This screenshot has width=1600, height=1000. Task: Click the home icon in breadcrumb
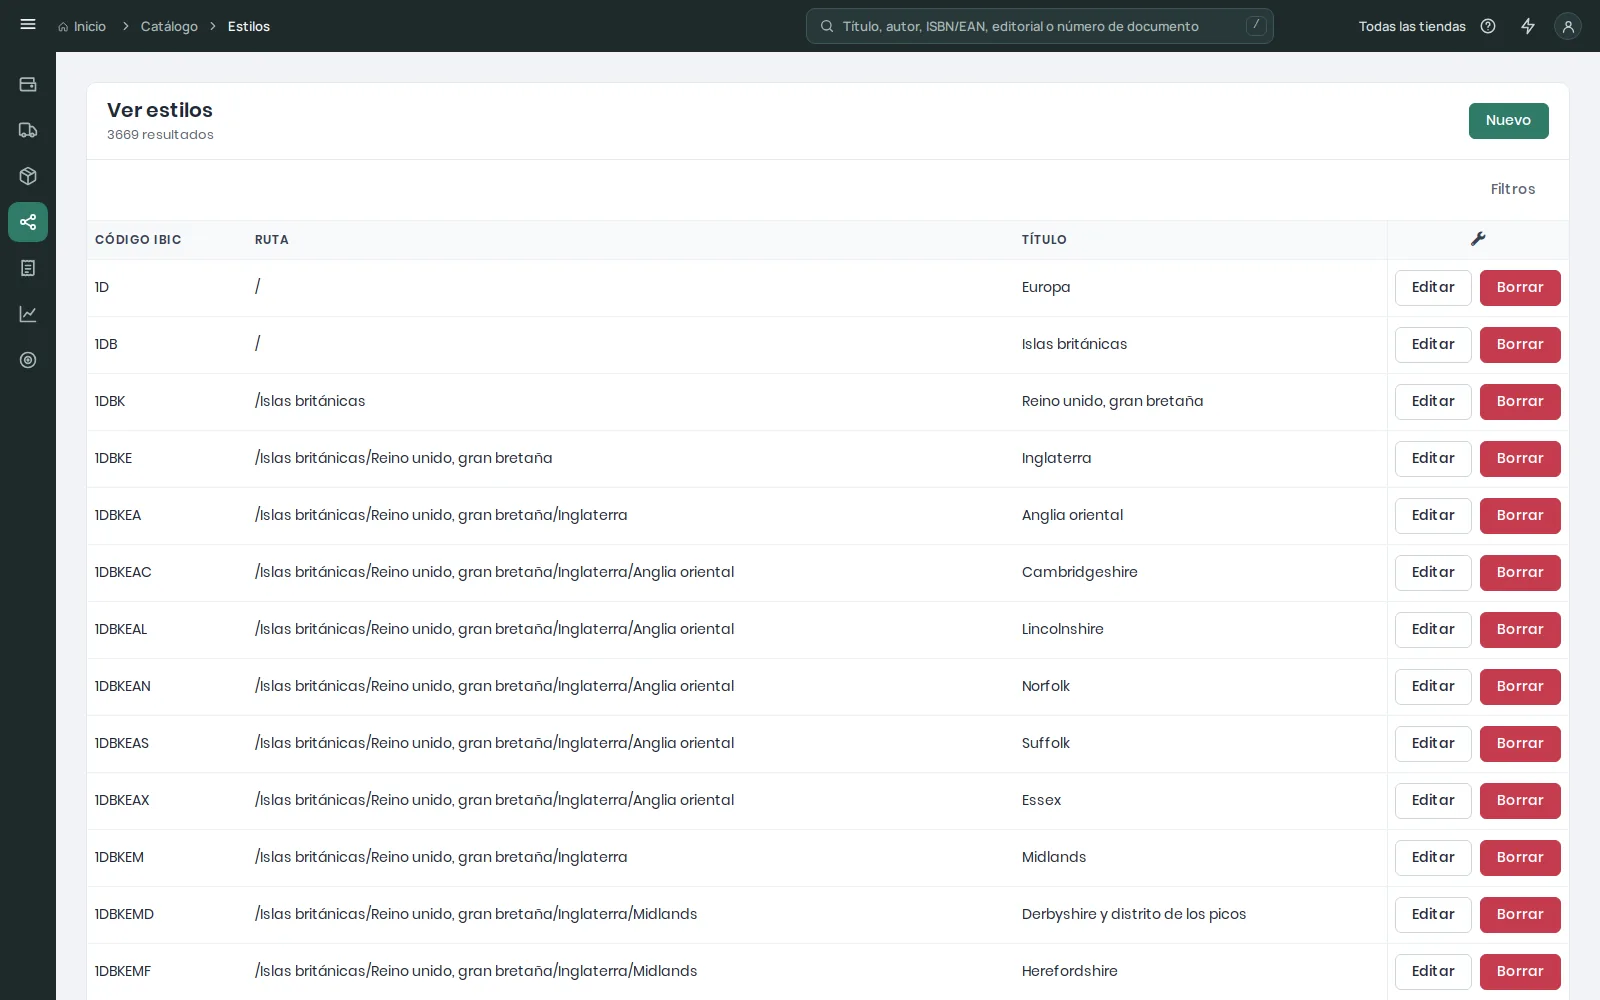pyautogui.click(x=63, y=27)
